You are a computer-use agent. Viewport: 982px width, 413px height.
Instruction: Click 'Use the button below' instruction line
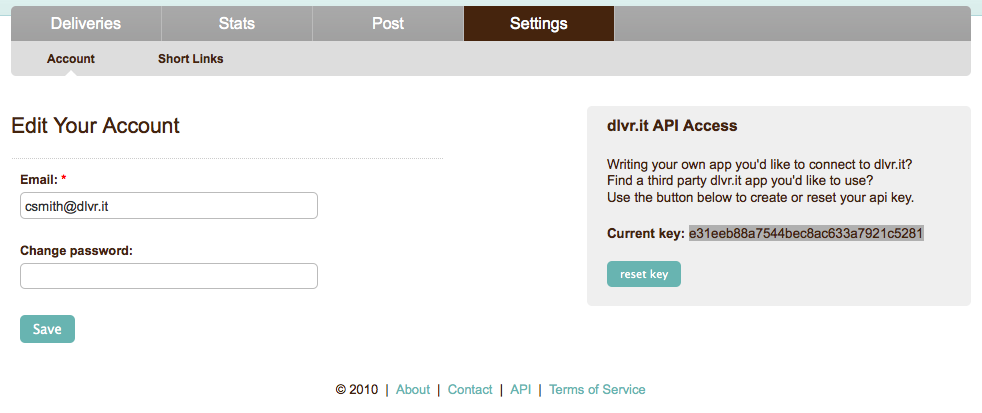point(761,198)
